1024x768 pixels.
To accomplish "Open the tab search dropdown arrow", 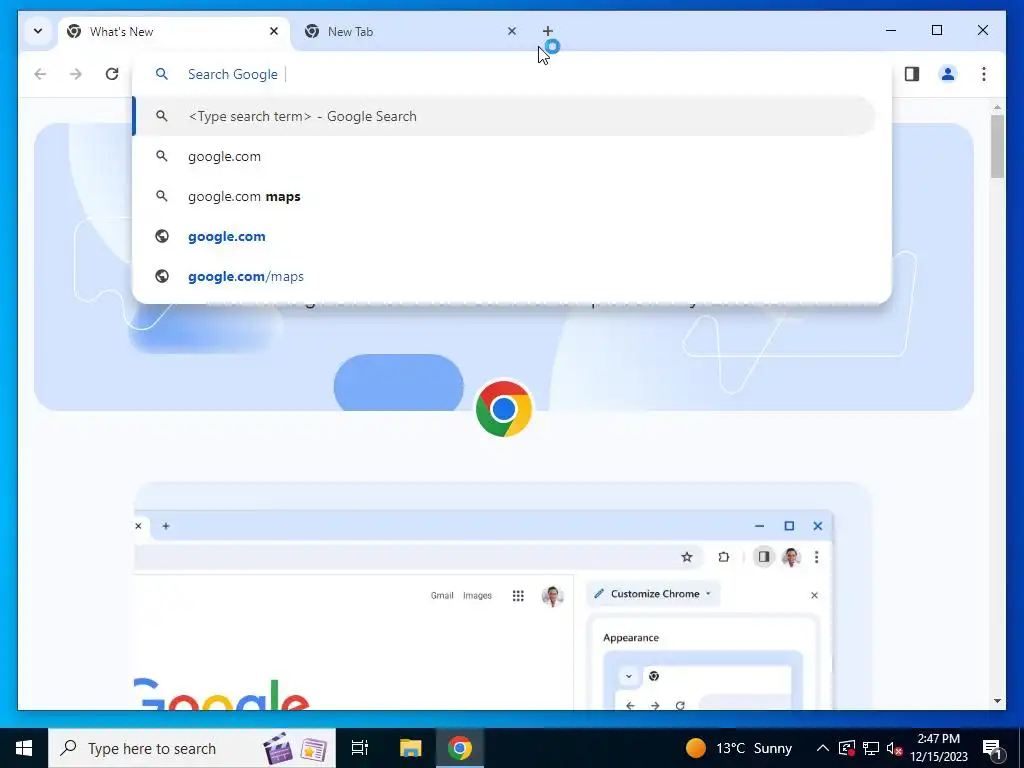I will (38, 31).
